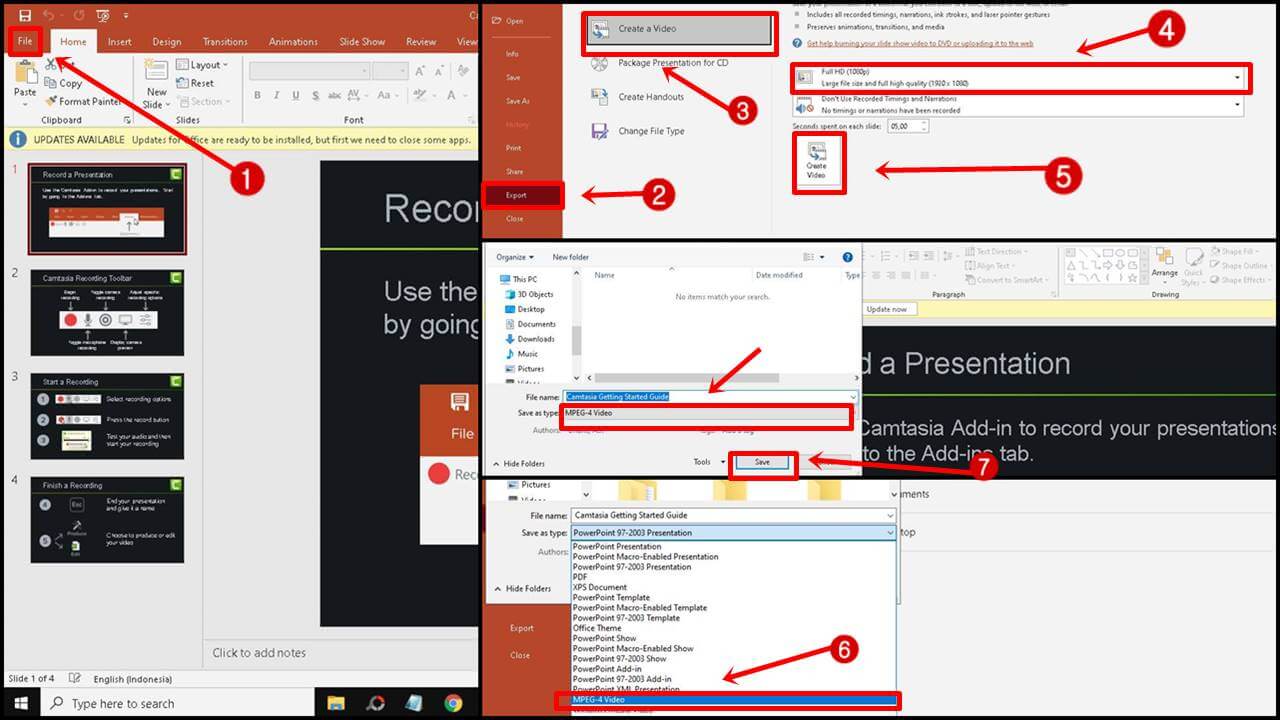Screen dimensions: 1280x720
Task: Select slide 2 Camtasia Recording Toolbar thumbnail
Action: 108,313
